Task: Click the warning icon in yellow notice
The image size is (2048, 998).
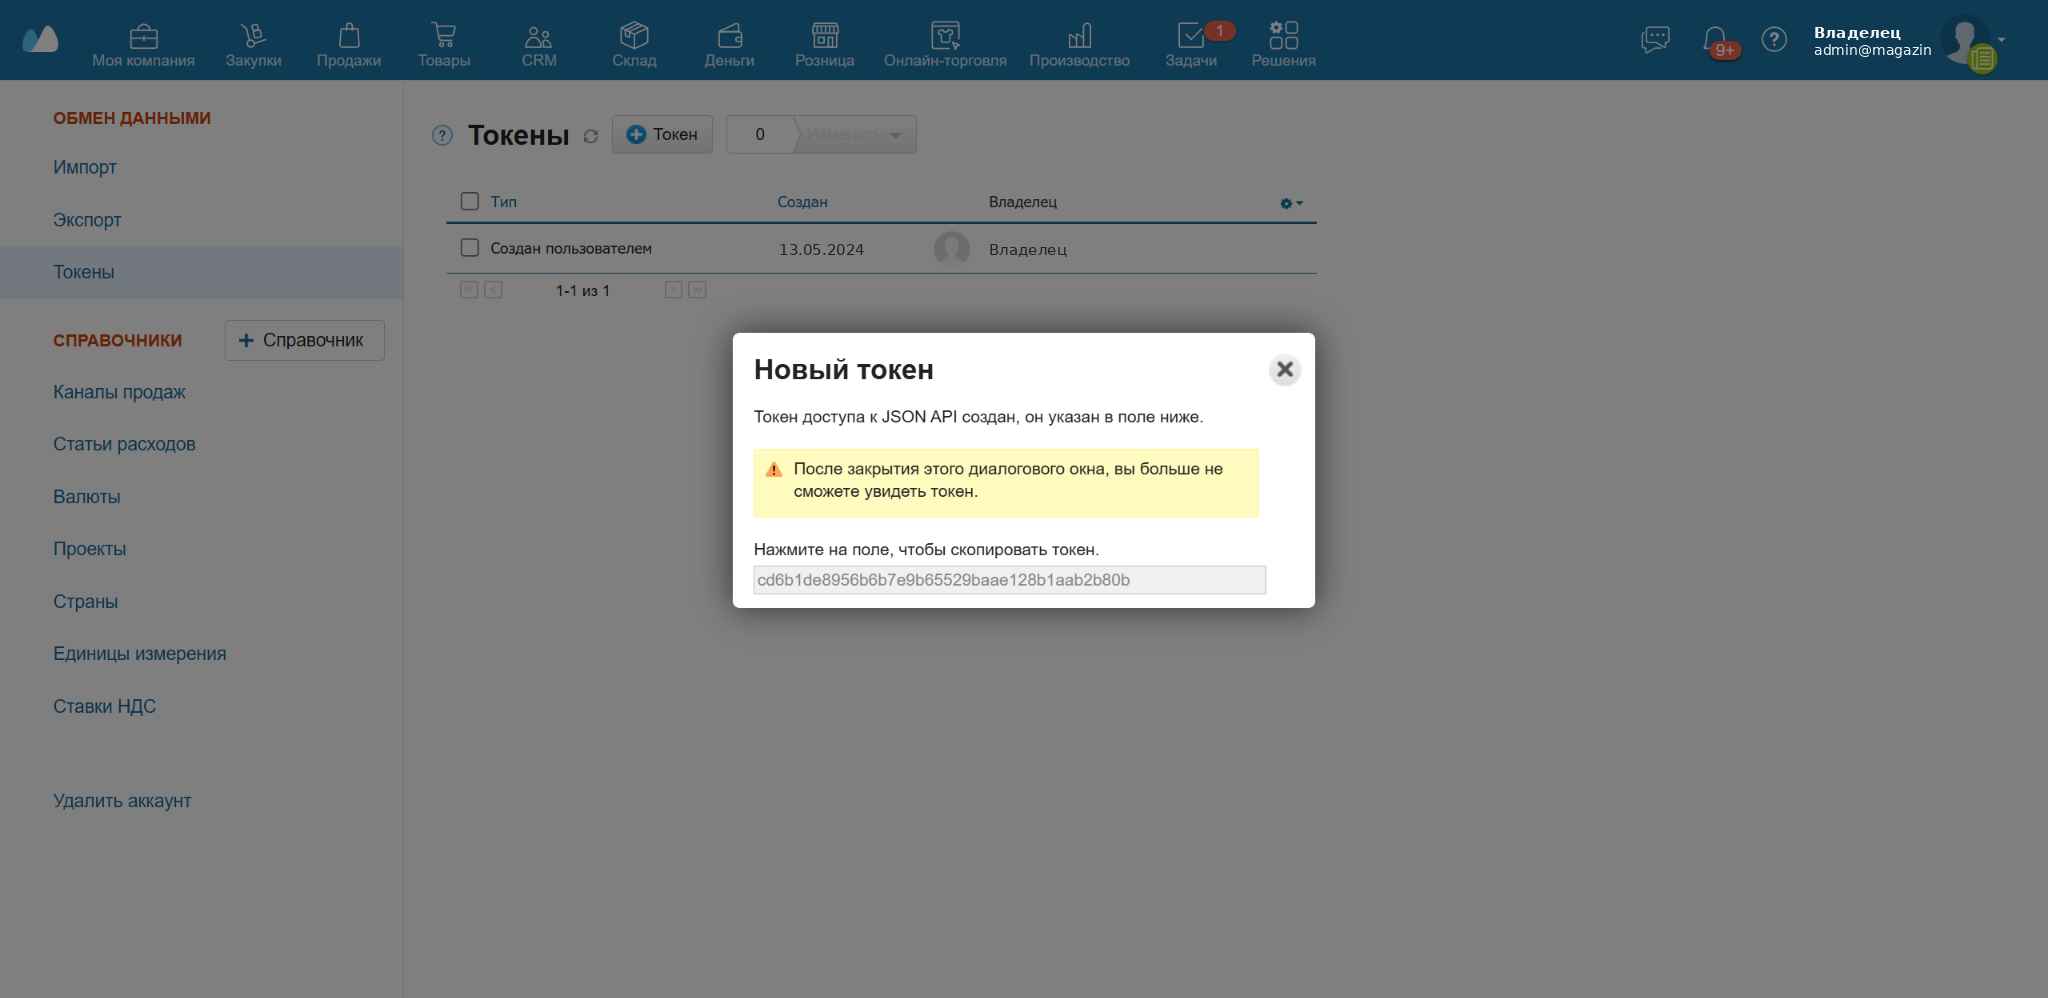Action: click(x=774, y=470)
